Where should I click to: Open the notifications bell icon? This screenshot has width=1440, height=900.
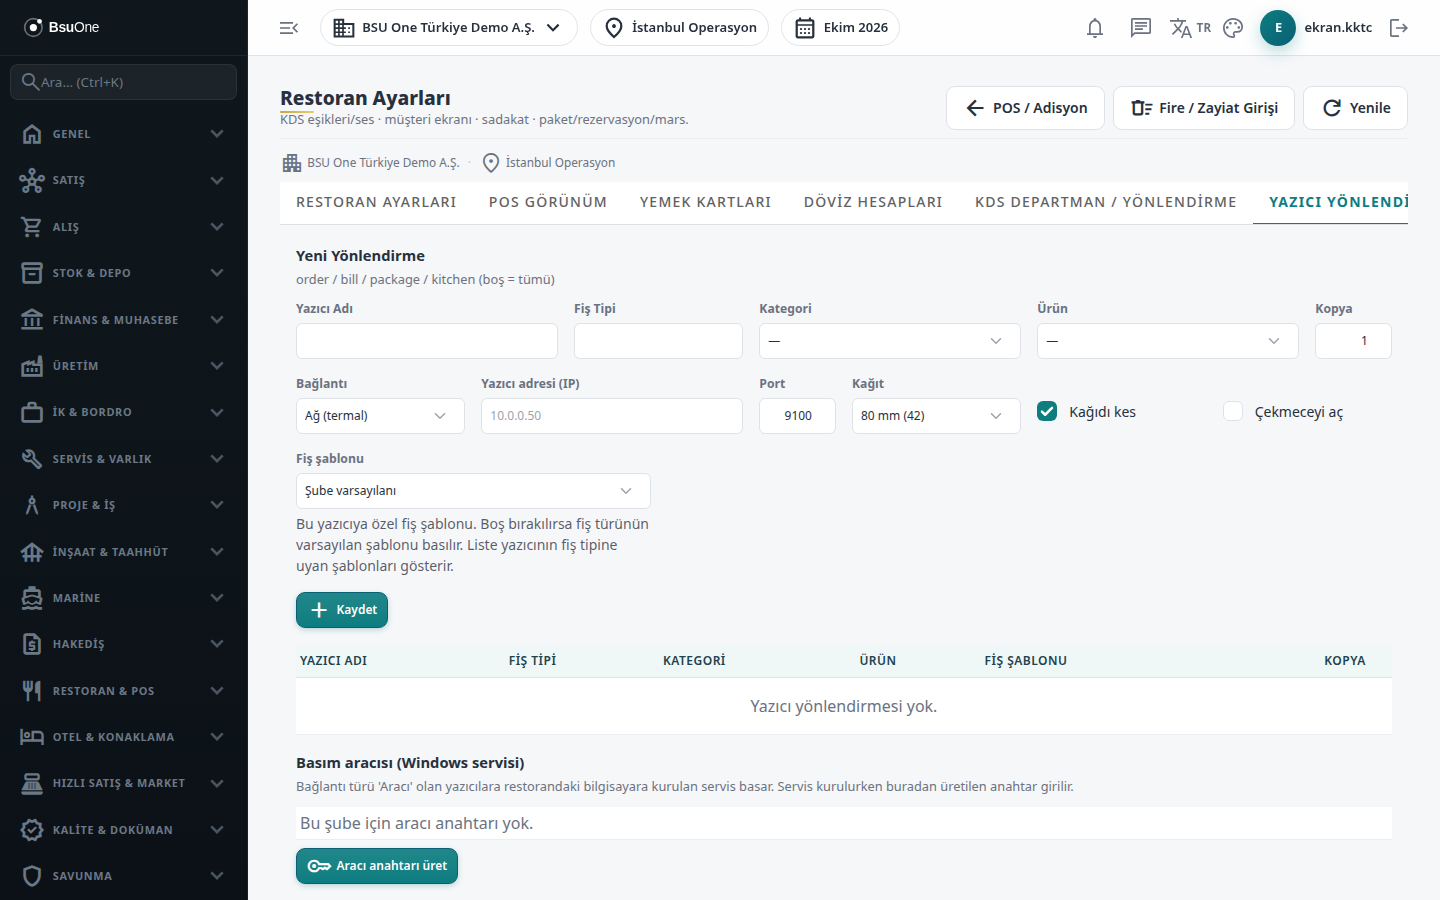[1095, 28]
